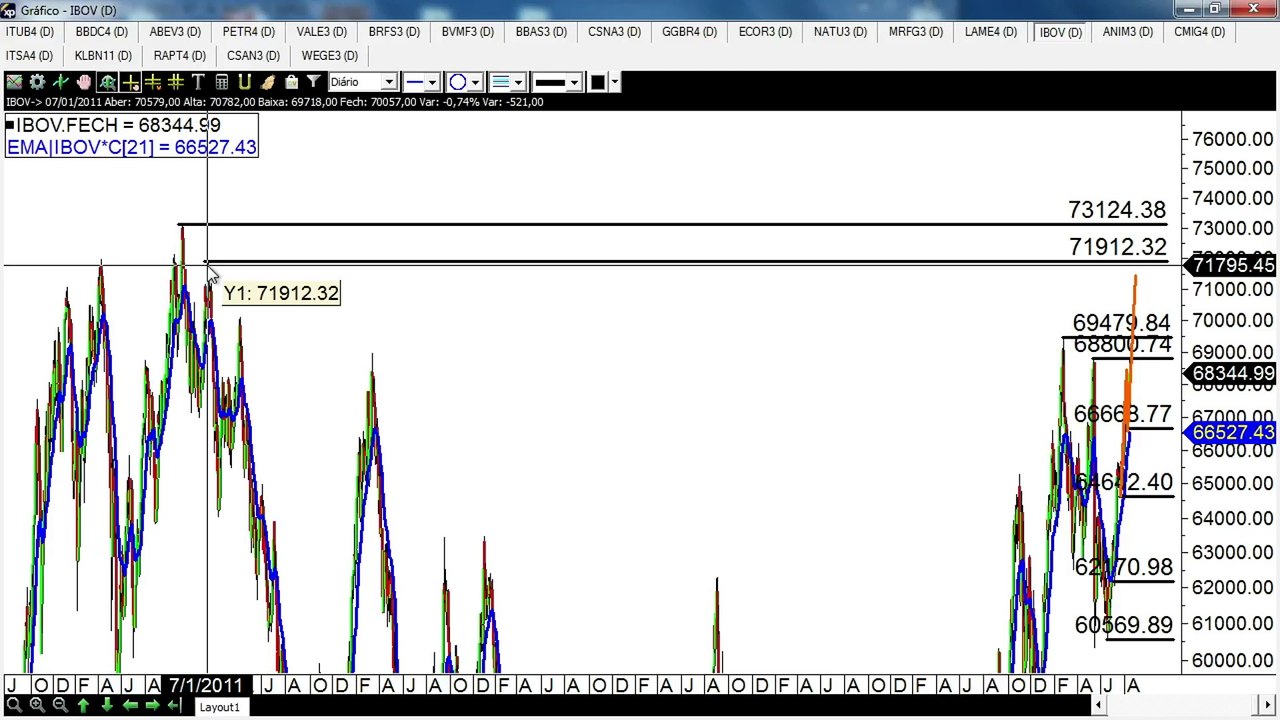1280x720 pixels.
Task: Select the Layout1 tab
Action: pos(220,707)
